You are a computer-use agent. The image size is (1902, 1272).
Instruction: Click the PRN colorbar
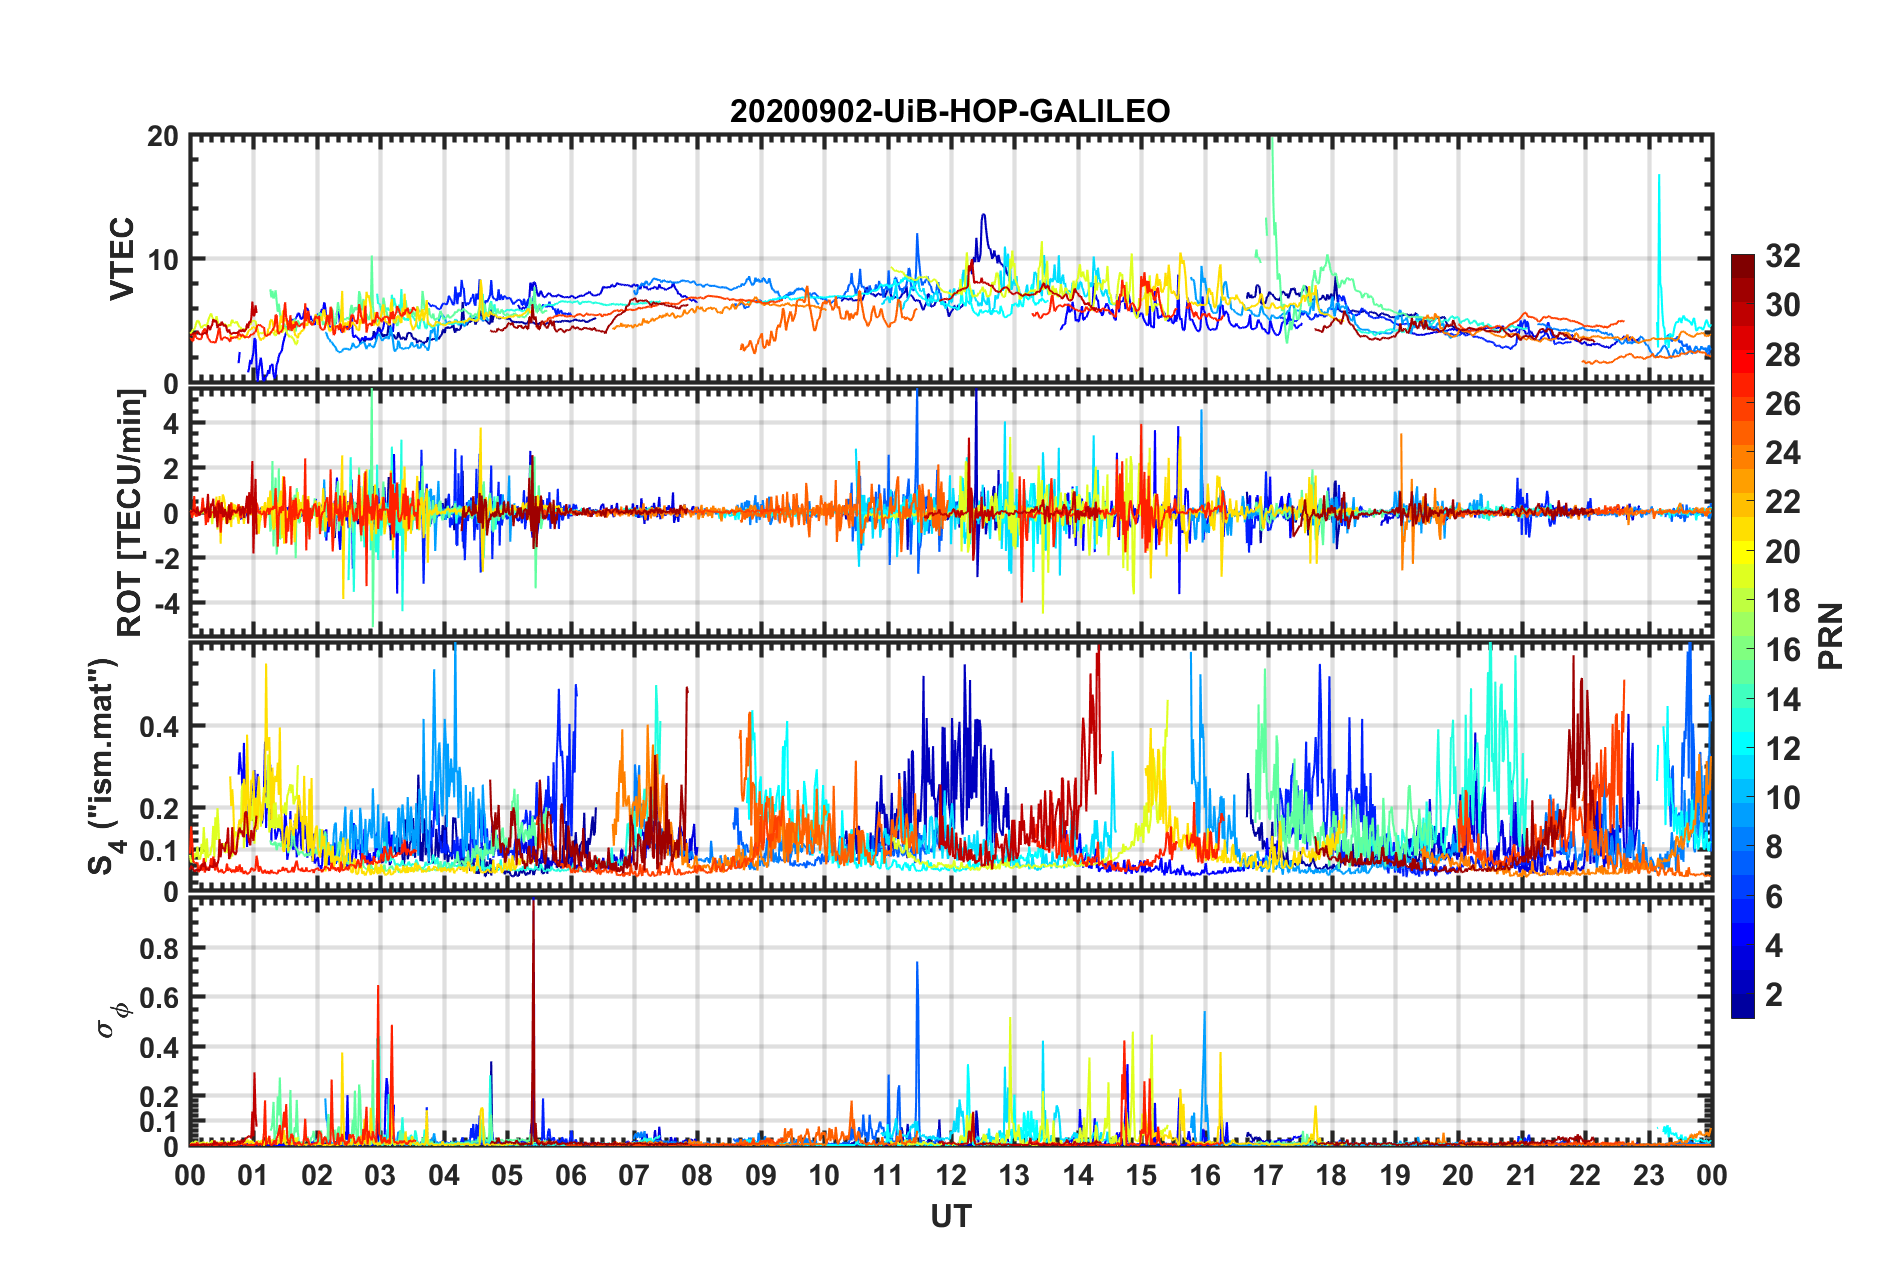point(1743,636)
